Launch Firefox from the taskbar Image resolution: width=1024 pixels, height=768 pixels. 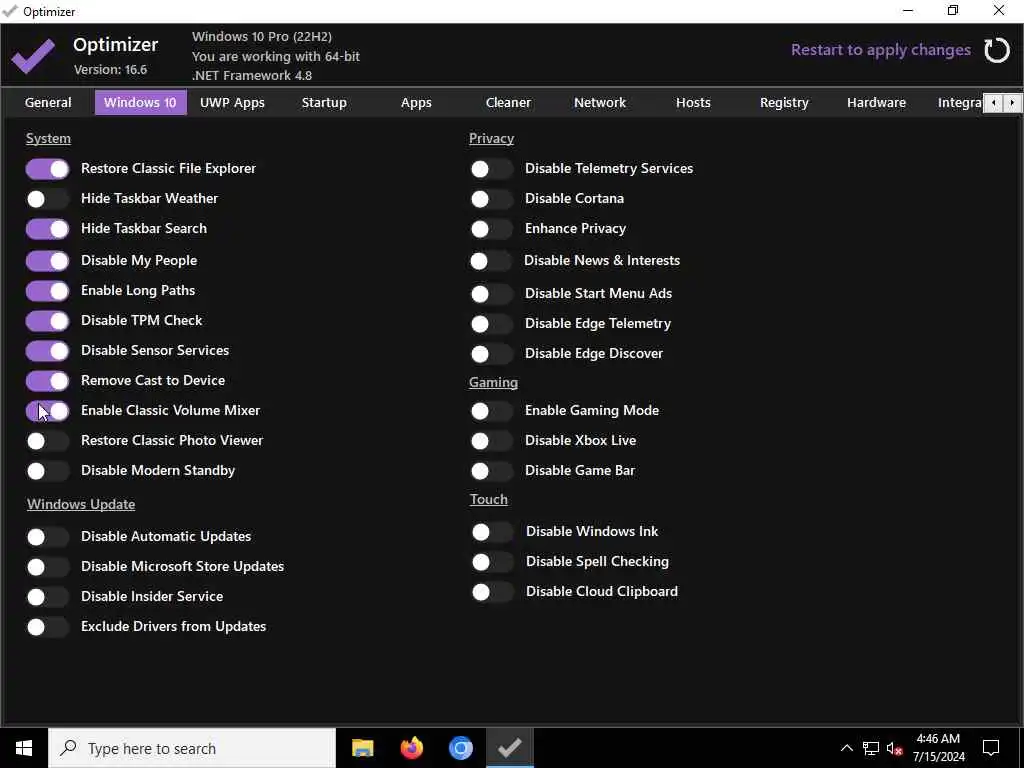point(411,748)
